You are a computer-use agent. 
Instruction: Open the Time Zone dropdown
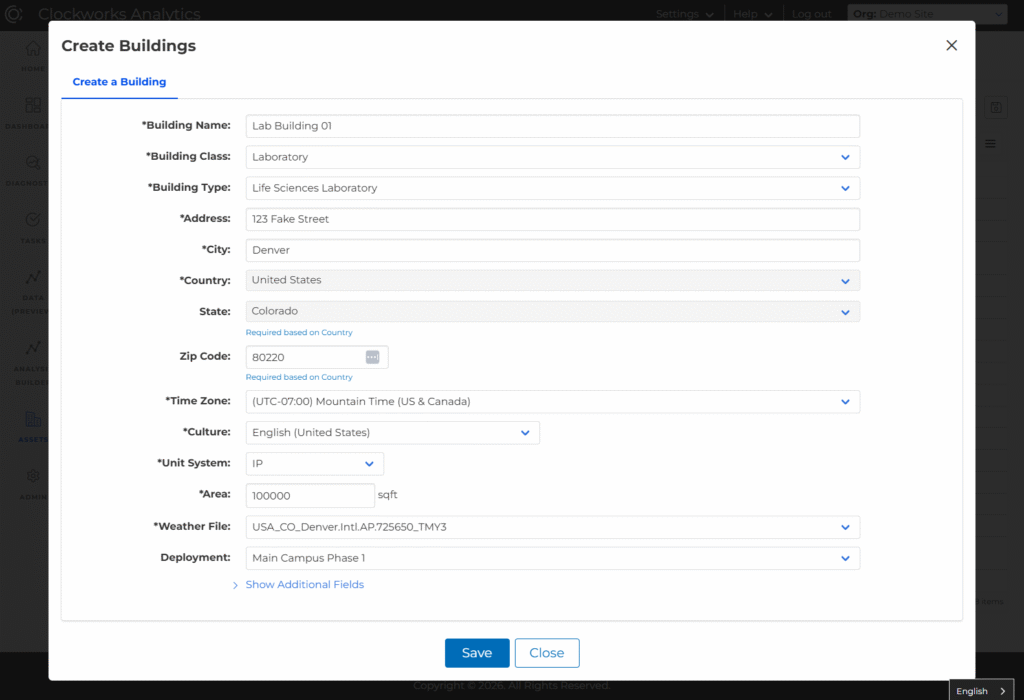(x=552, y=402)
